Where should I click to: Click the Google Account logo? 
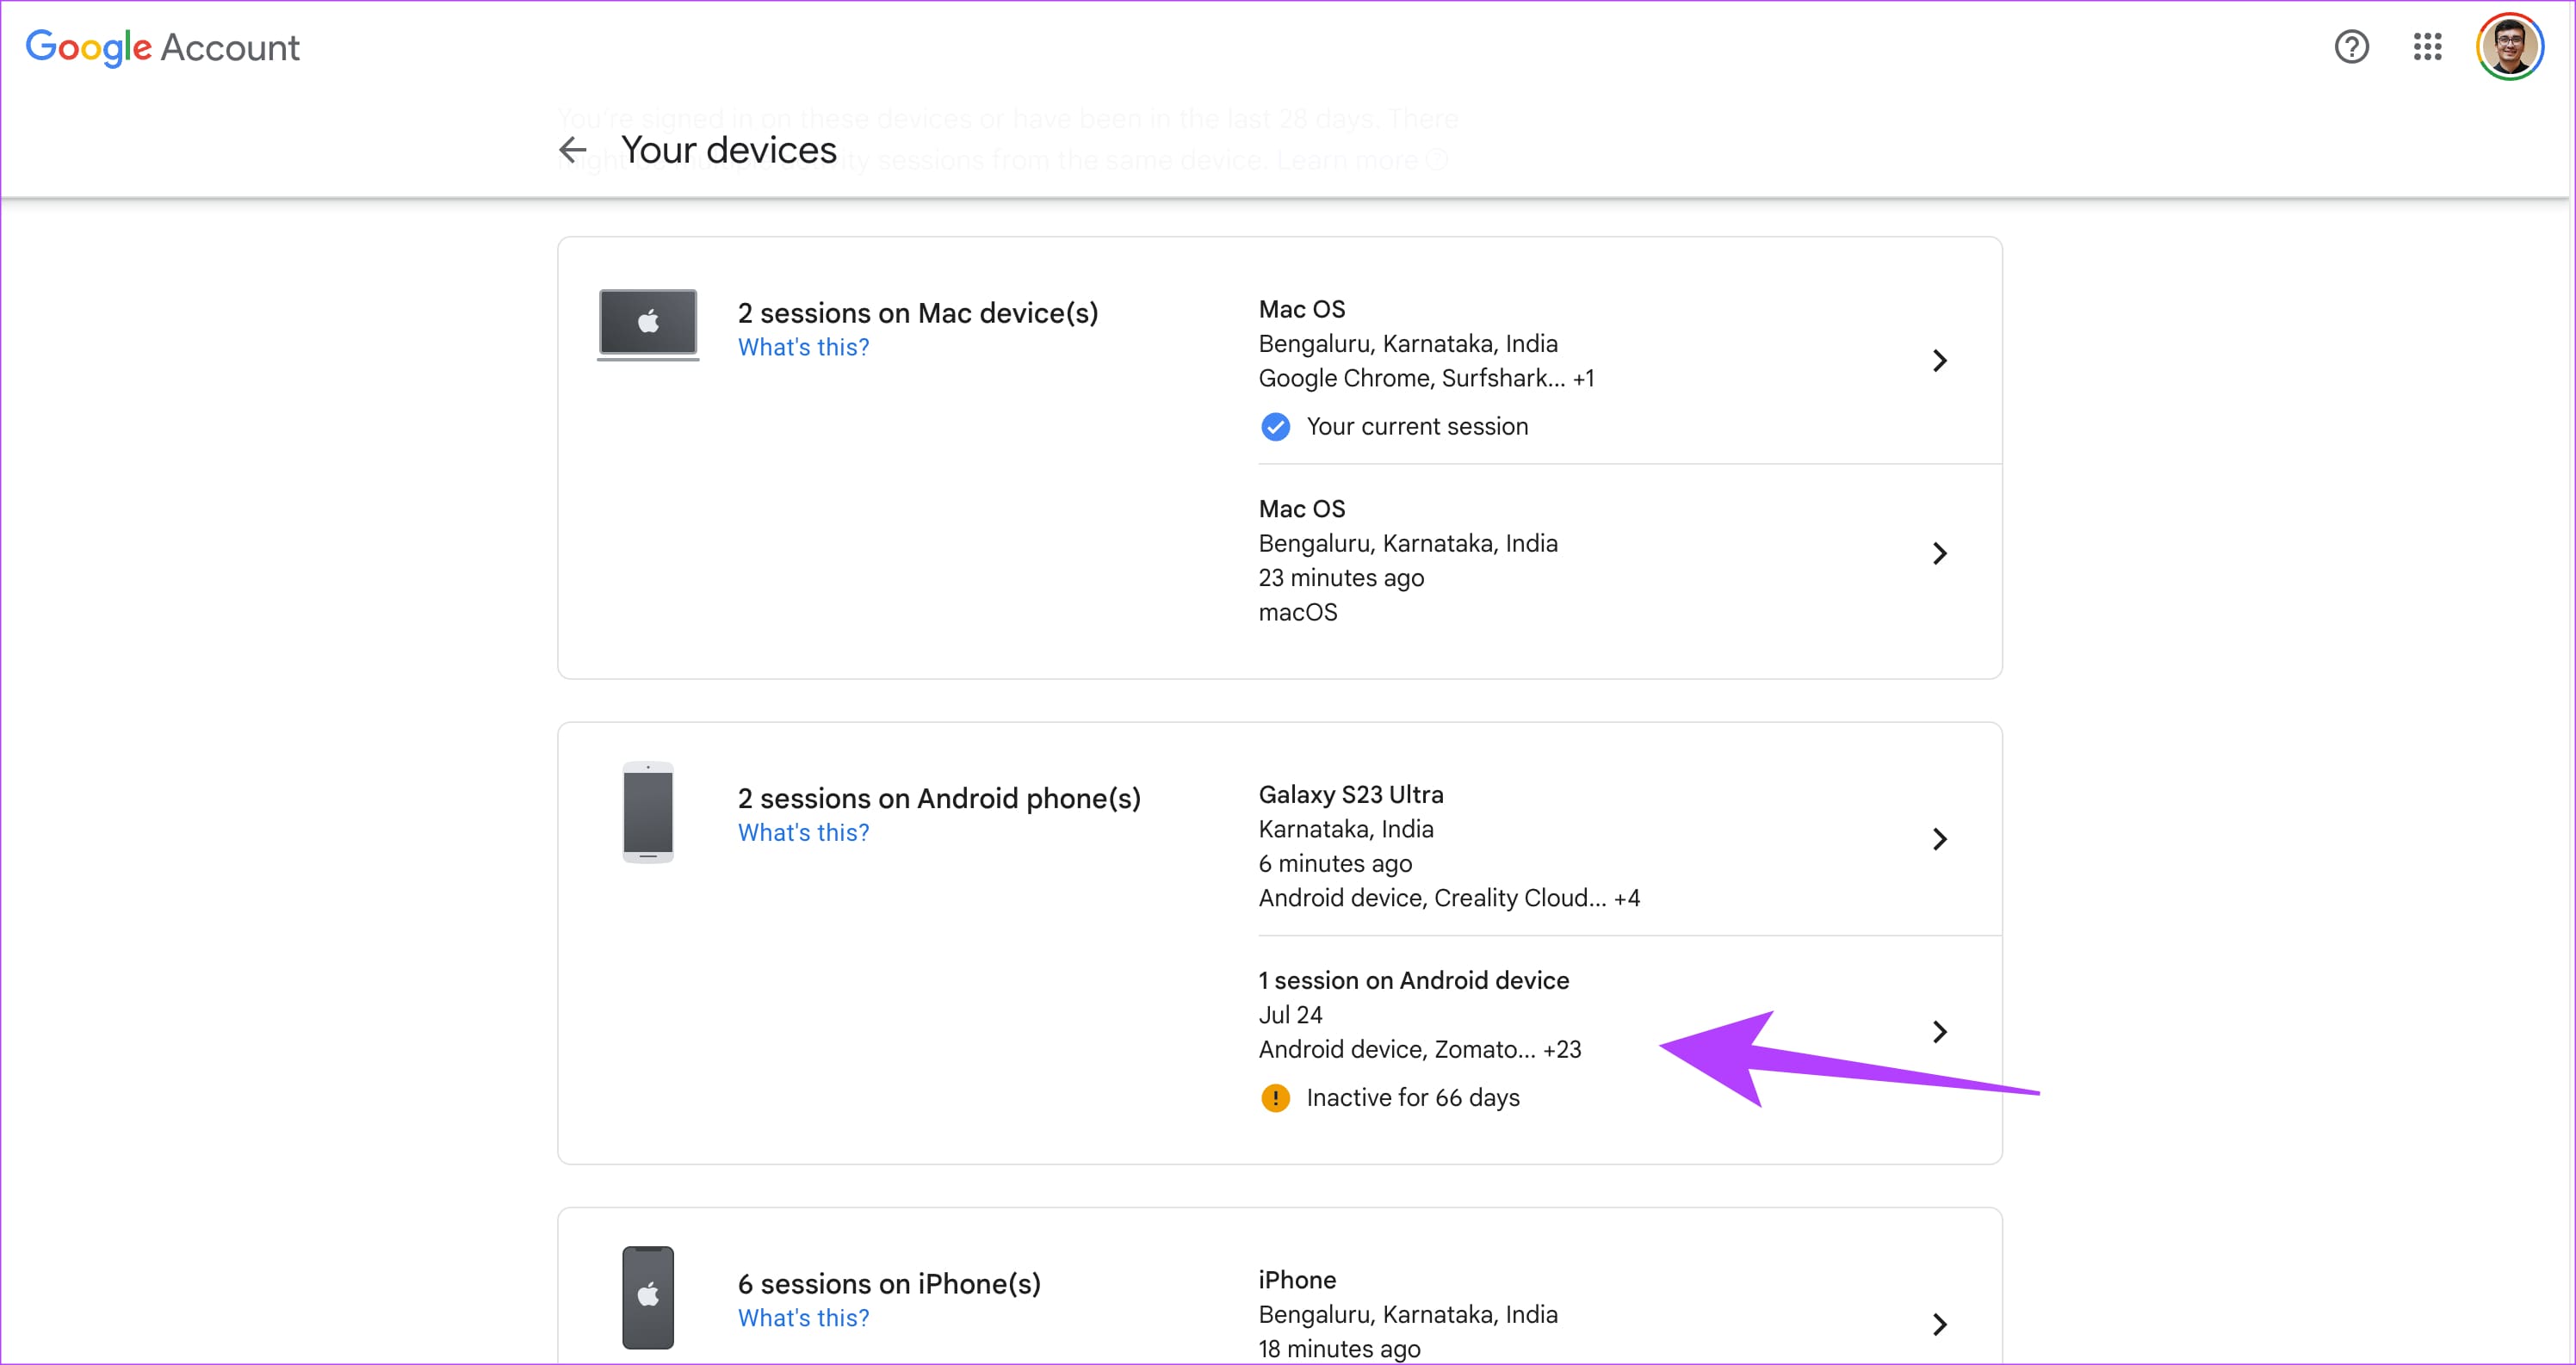tap(162, 47)
